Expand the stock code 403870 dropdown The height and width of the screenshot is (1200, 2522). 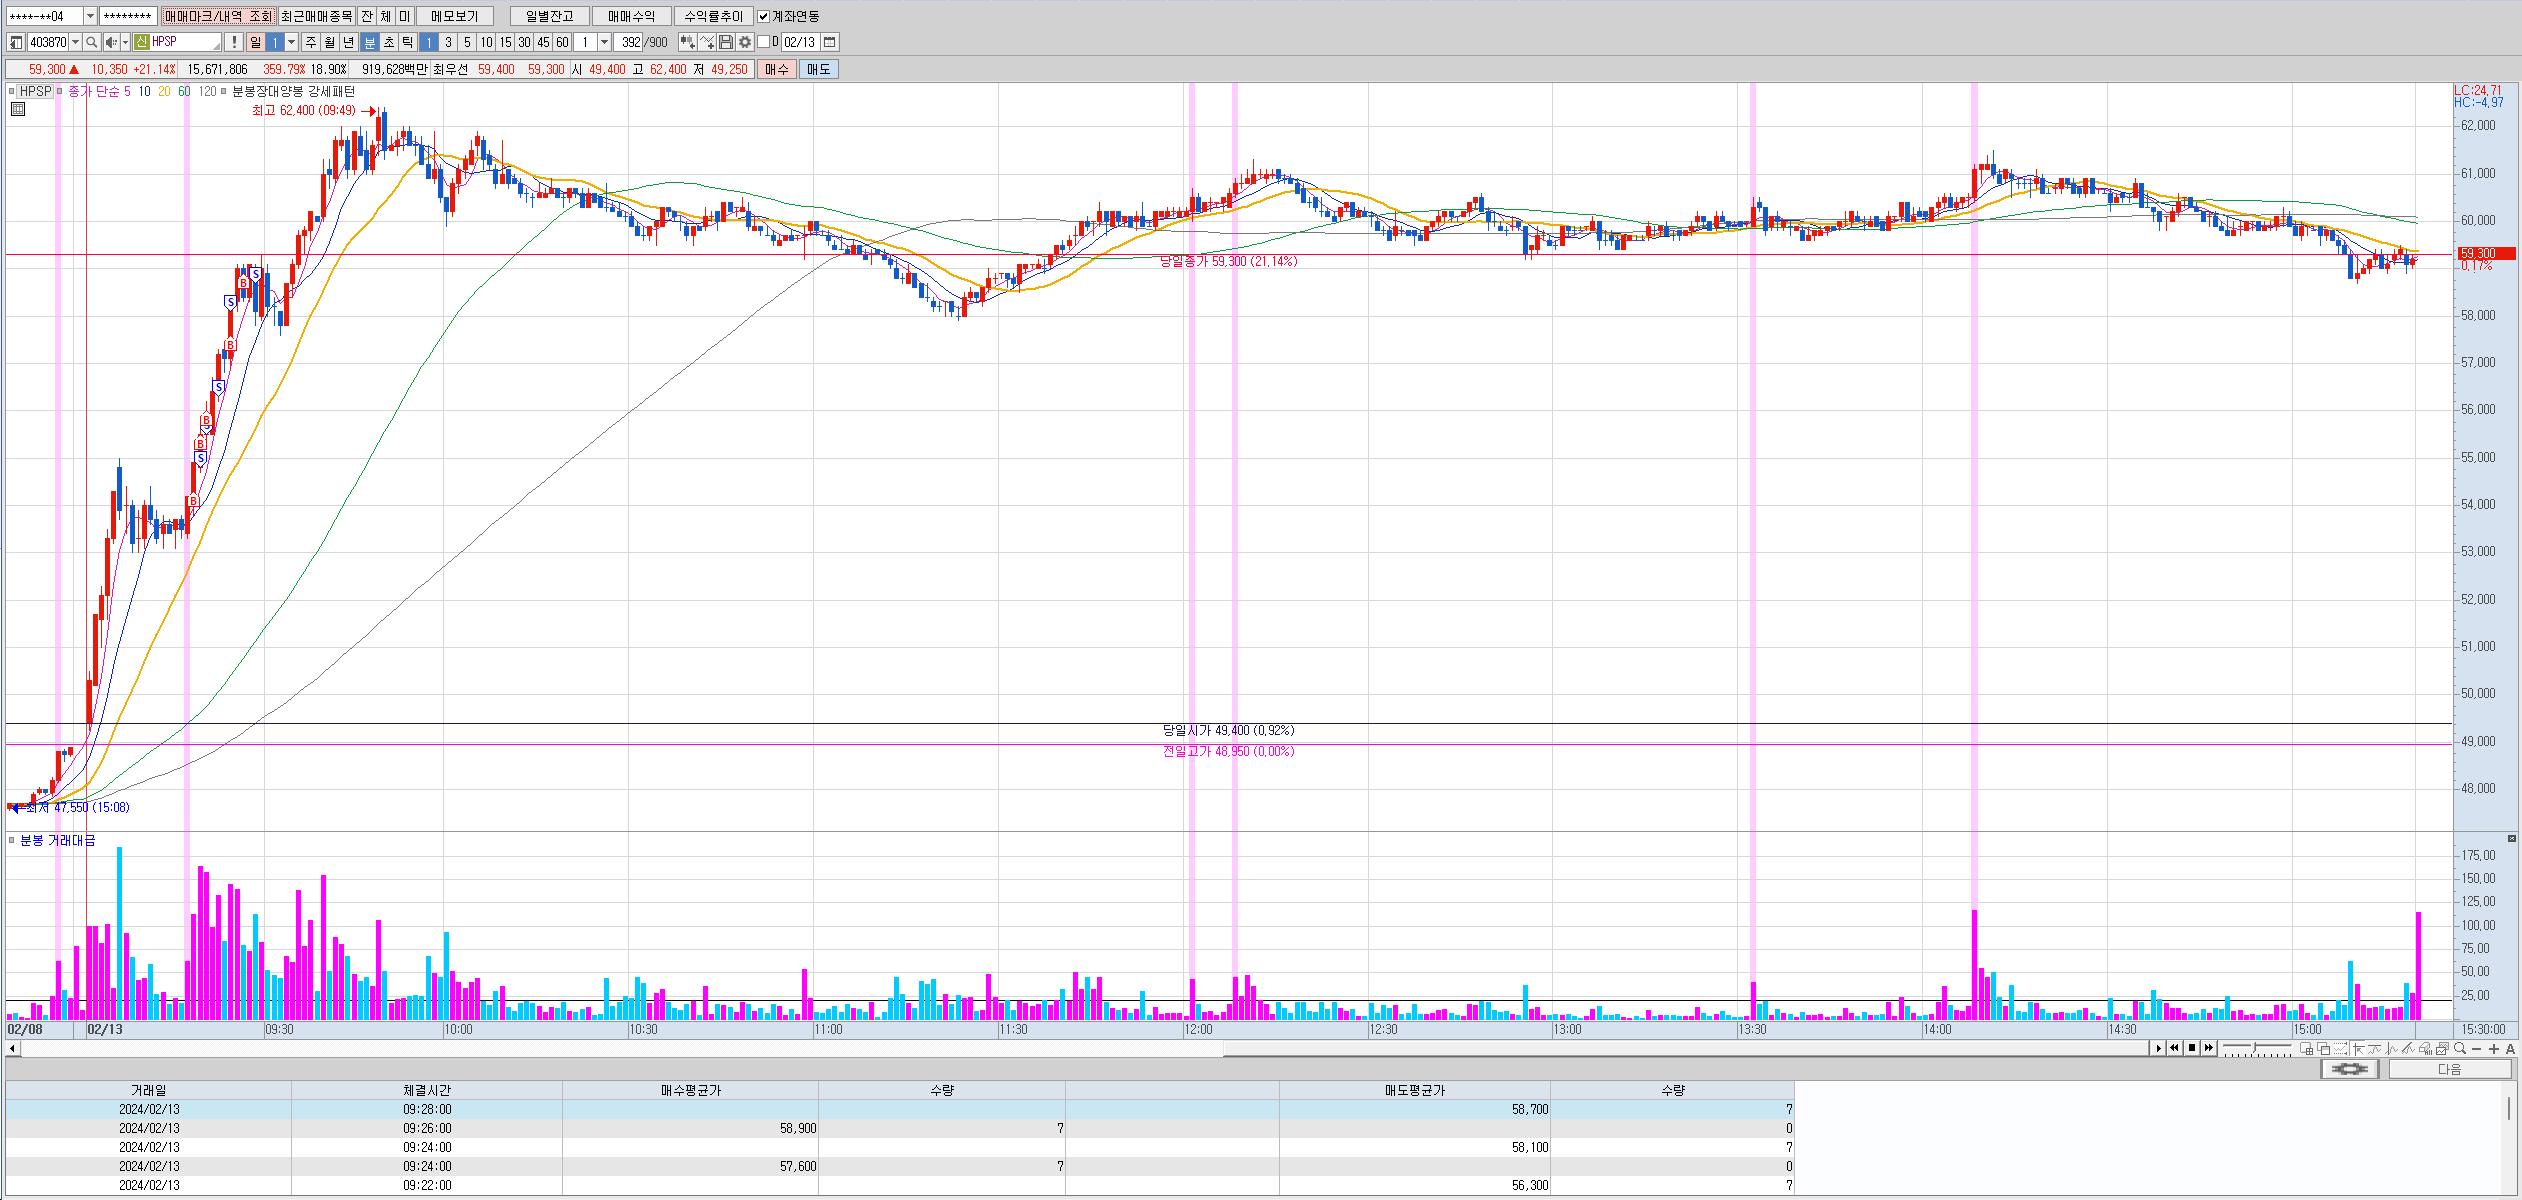[76, 42]
